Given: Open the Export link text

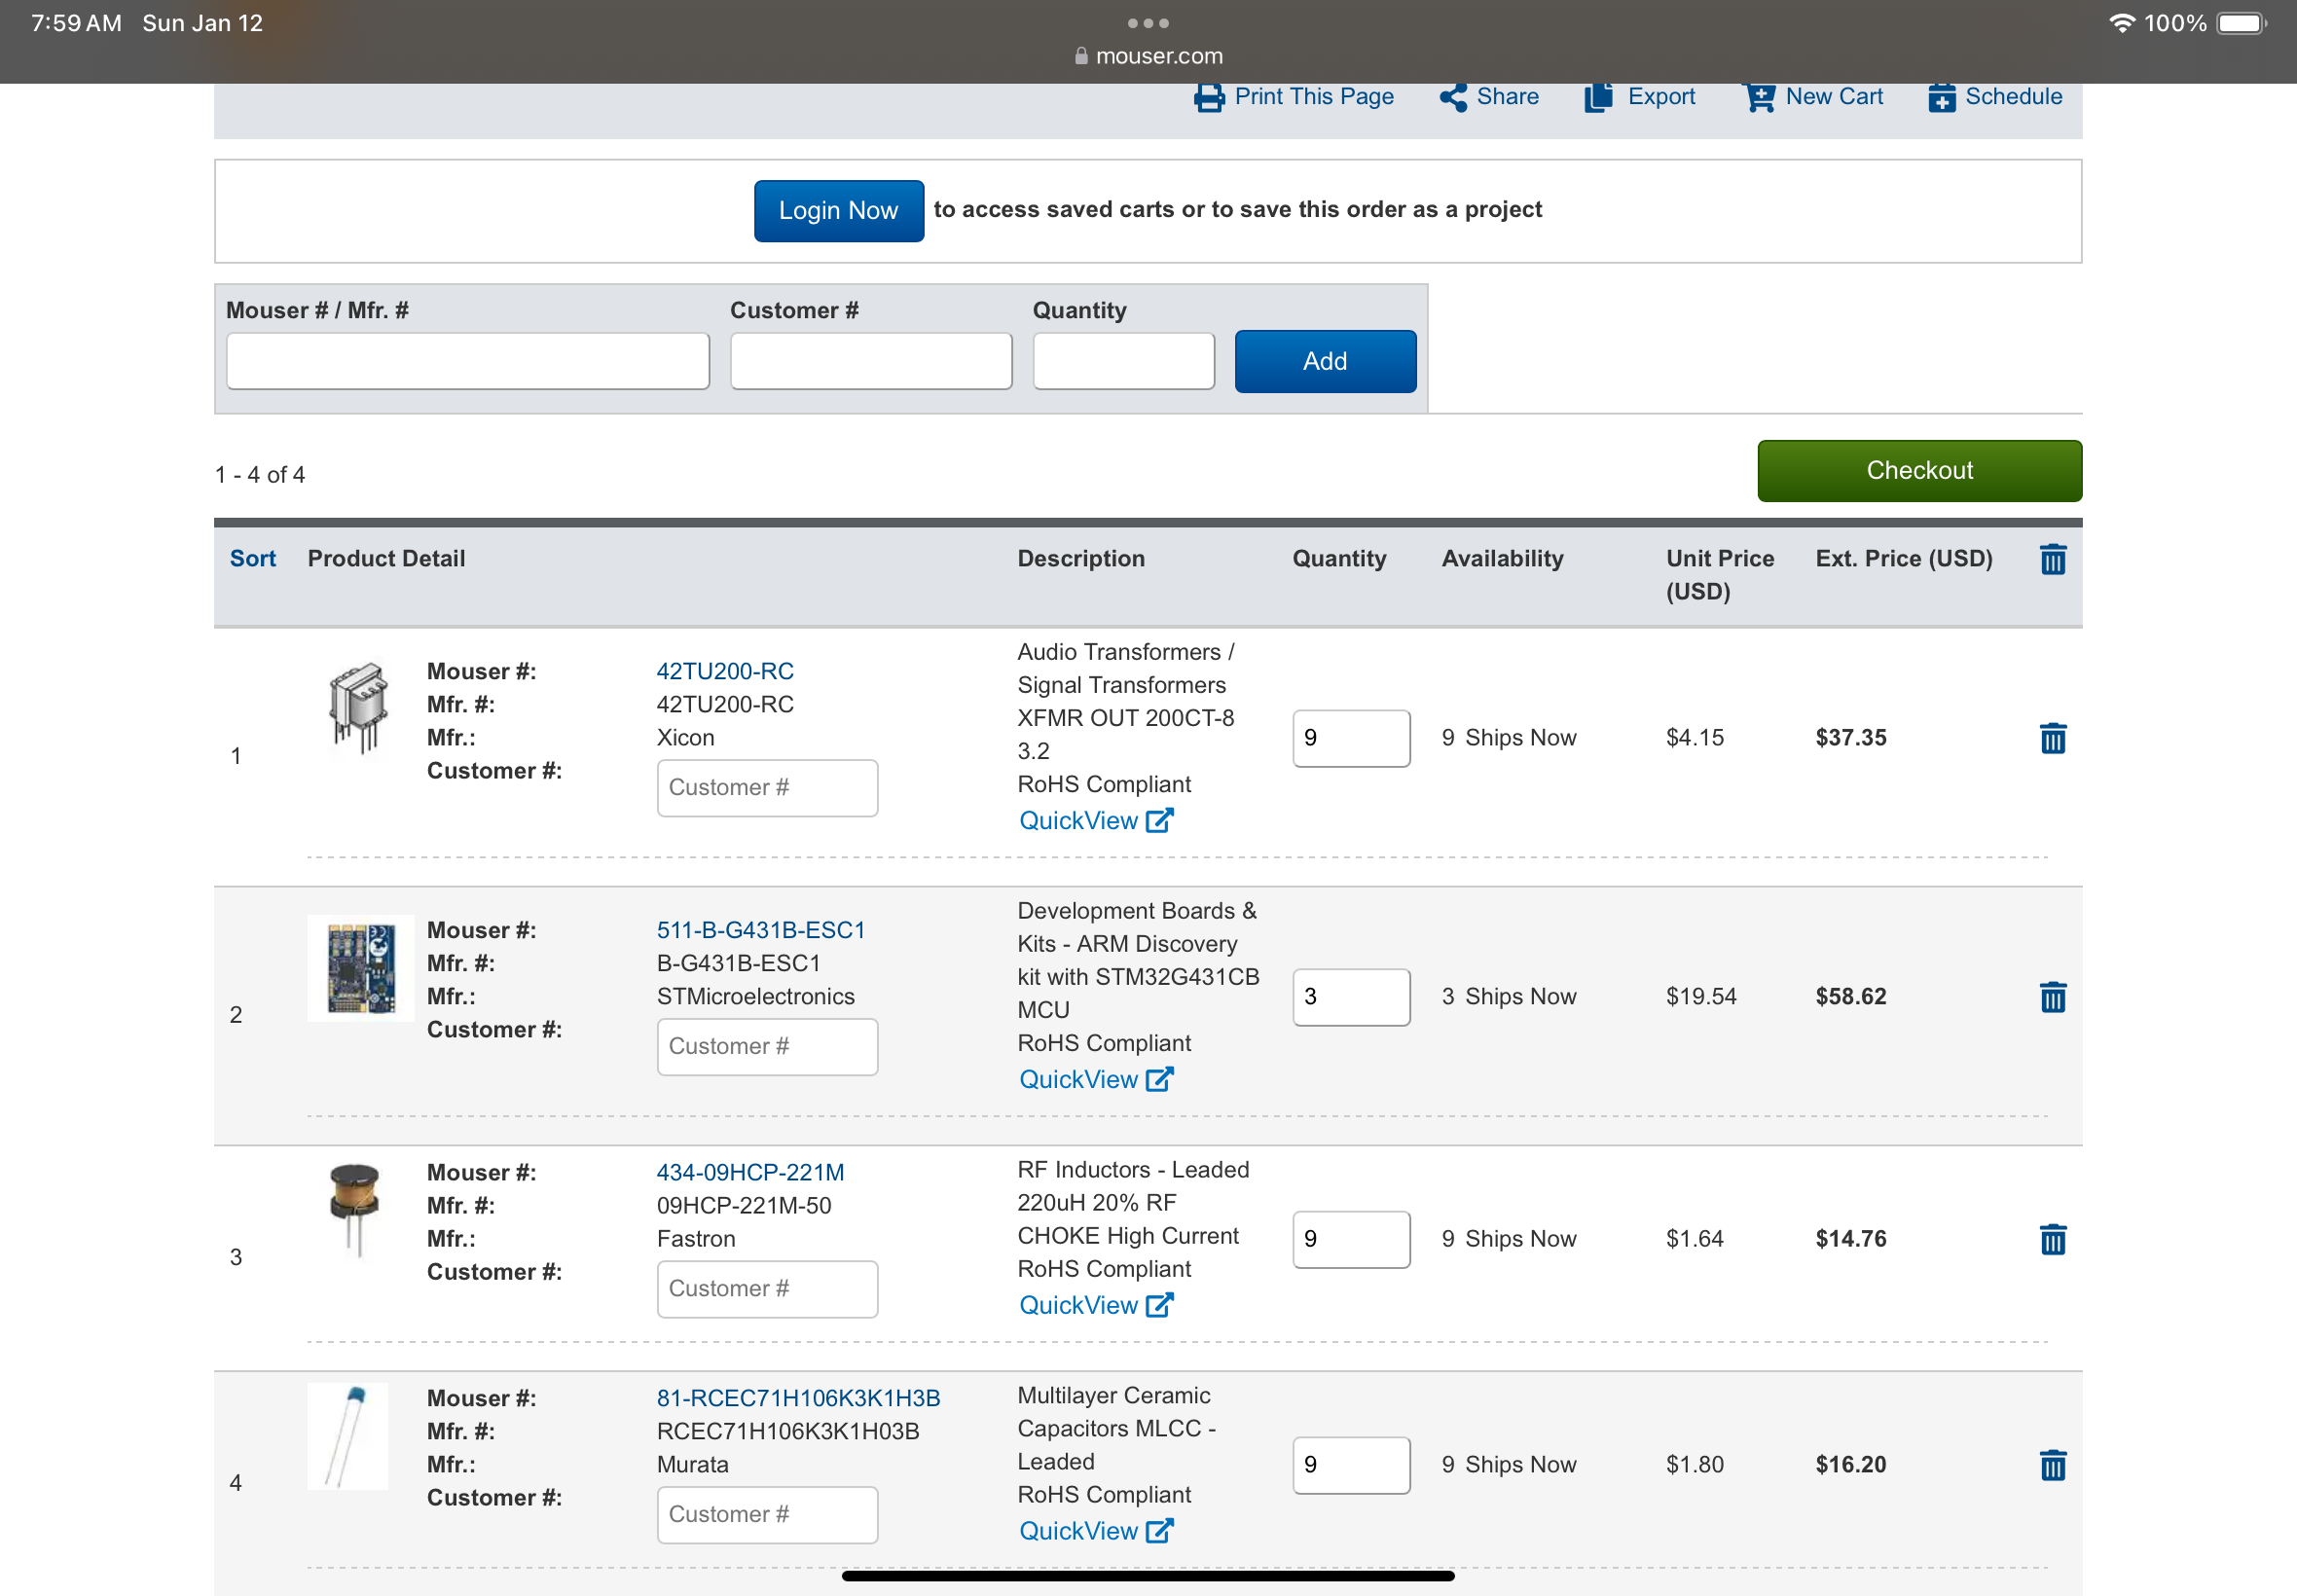Looking at the screenshot, I should [1662, 97].
